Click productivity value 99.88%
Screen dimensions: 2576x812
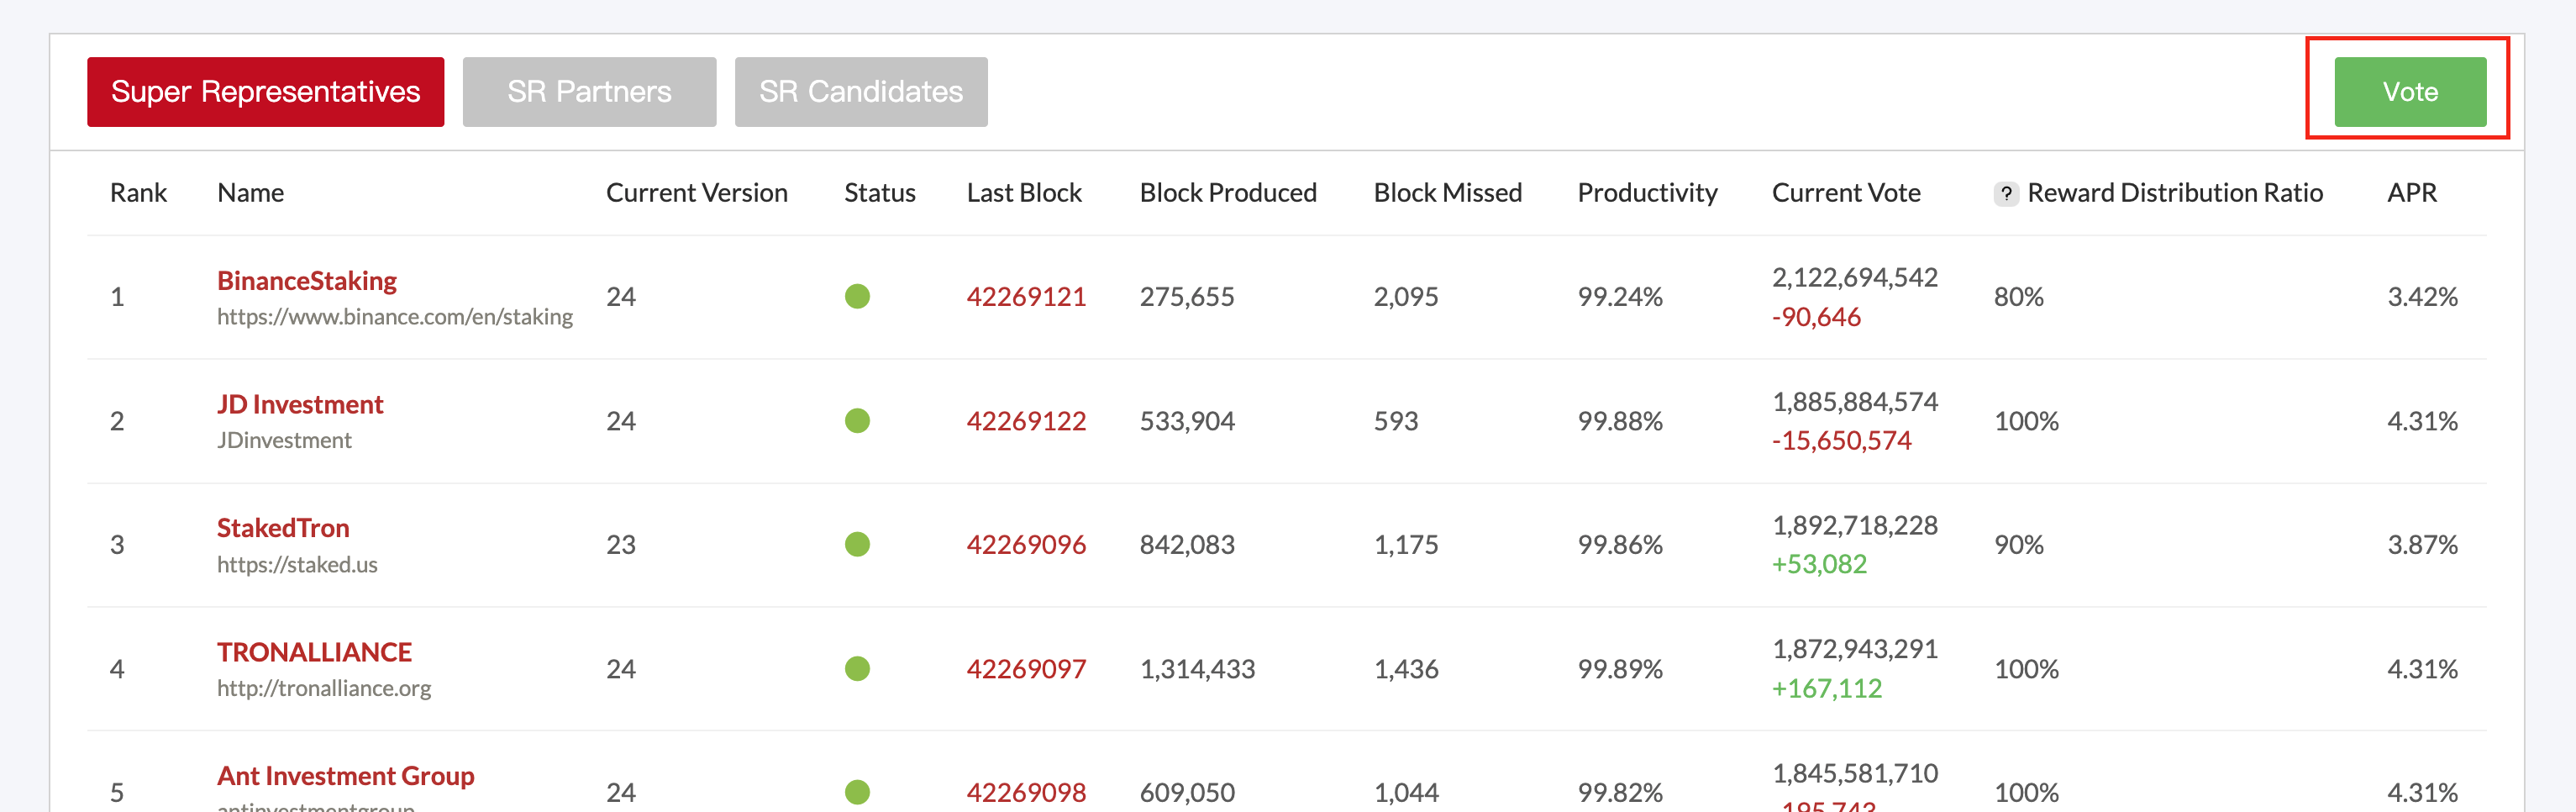(1620, 421)
